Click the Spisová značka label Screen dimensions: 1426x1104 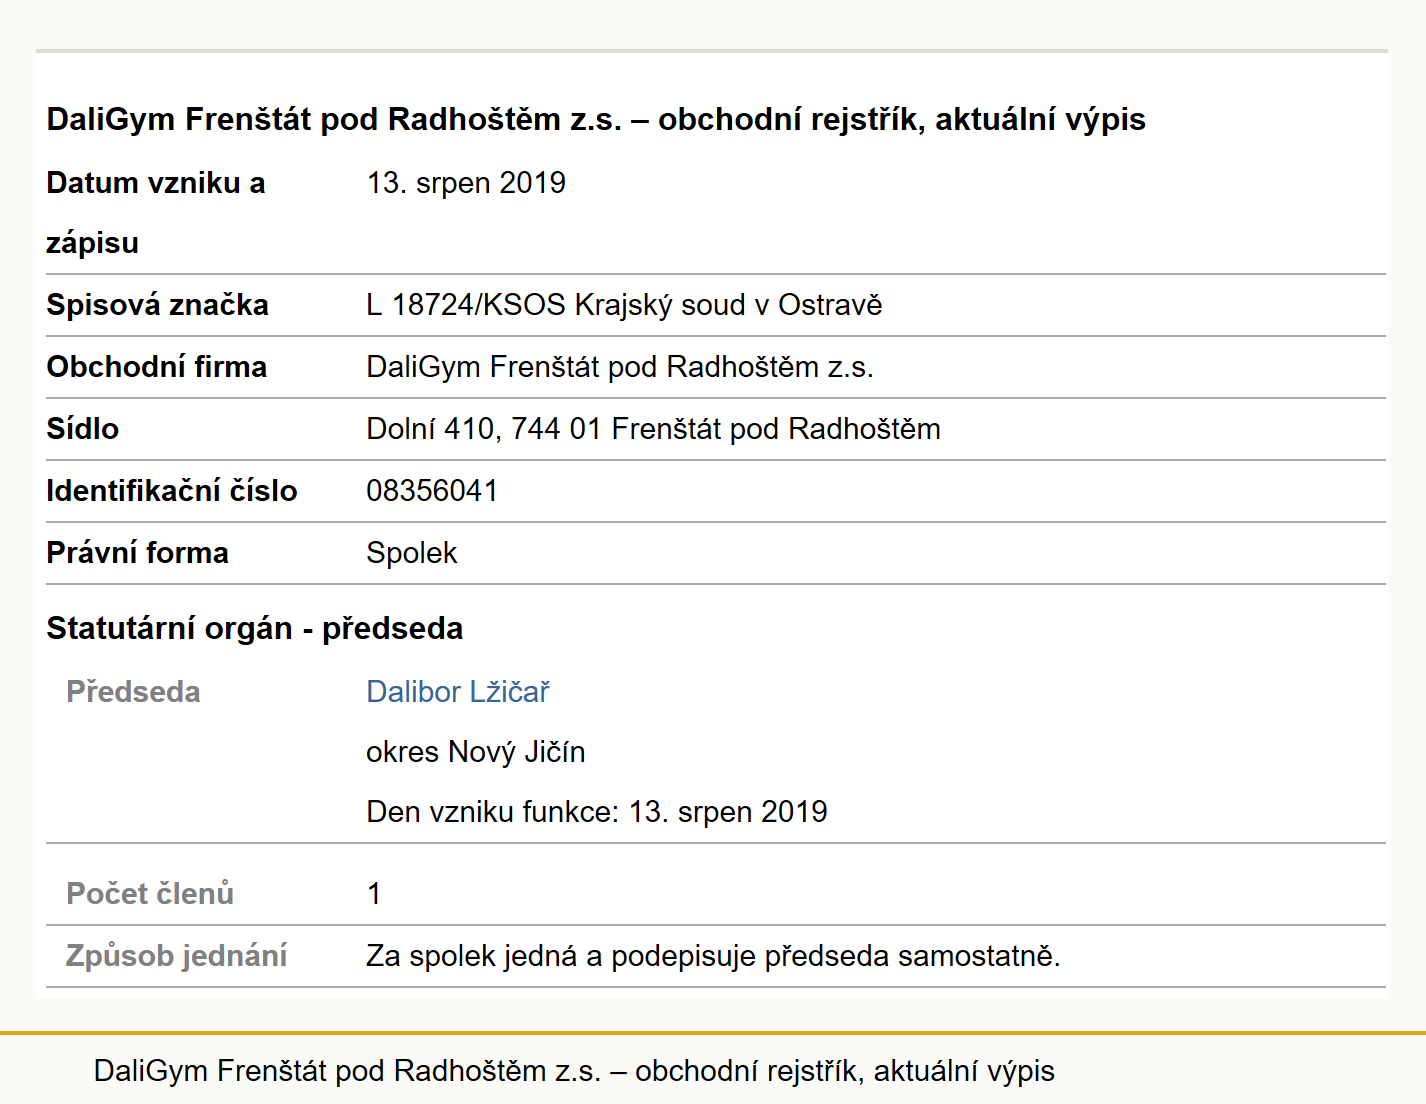(157, 305)
